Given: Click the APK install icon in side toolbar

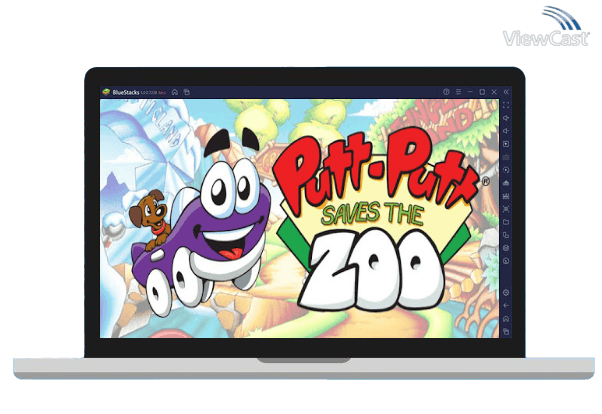Looking at the screenshot, I should click(506, 196).
